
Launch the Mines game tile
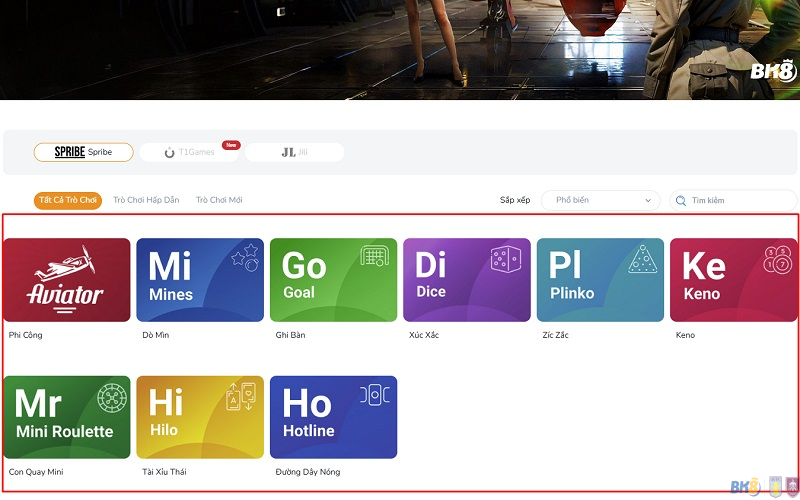200,280
